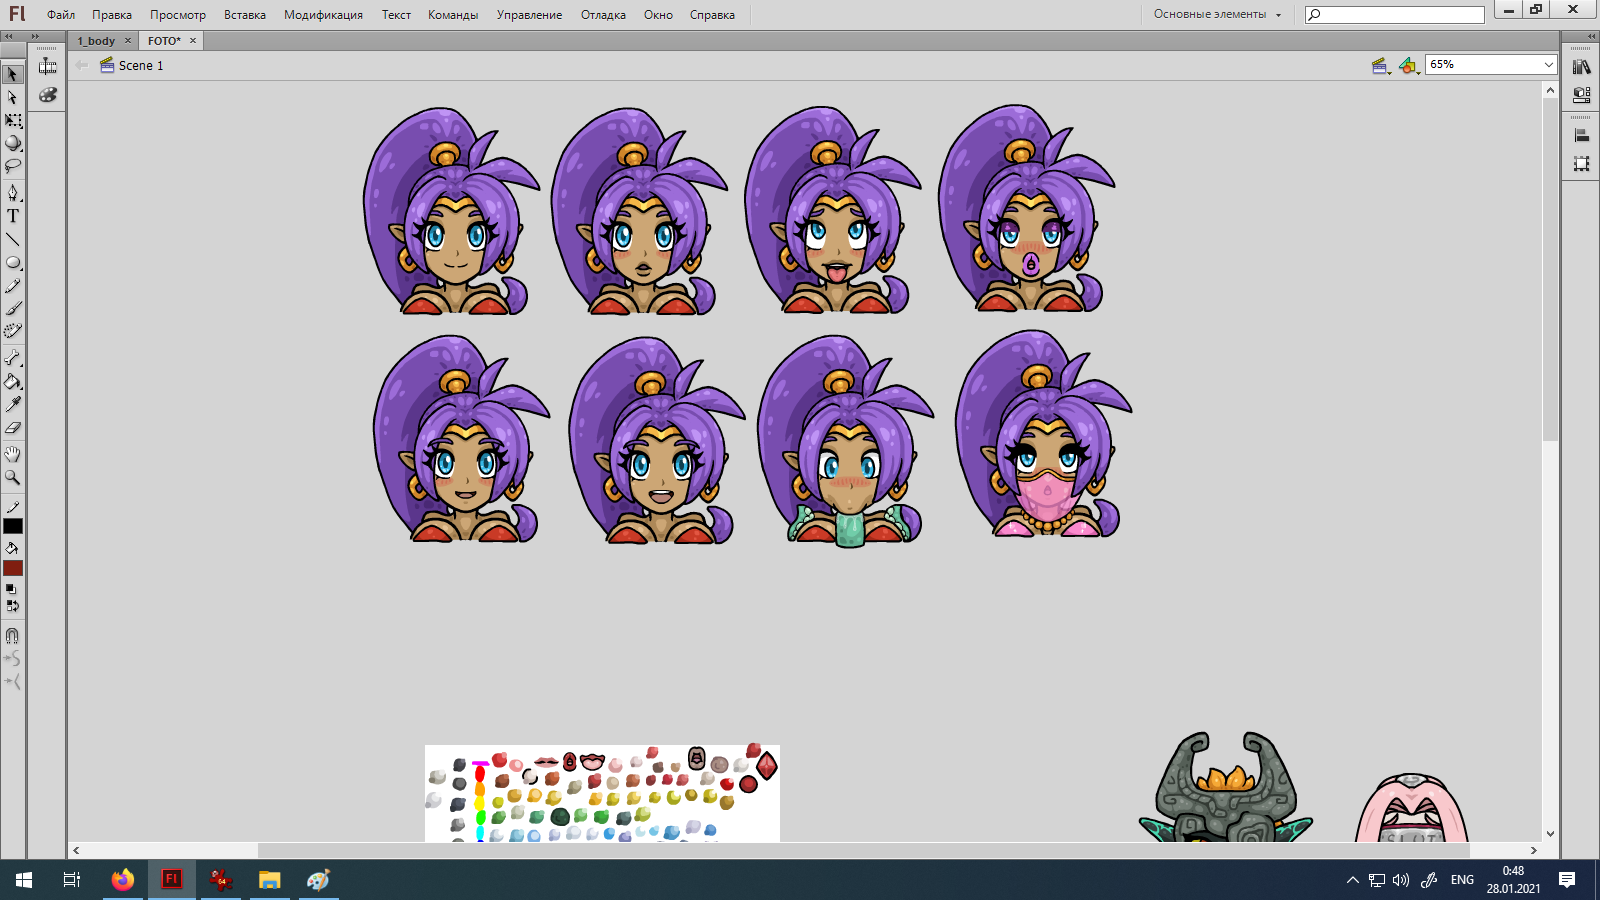Select the character wearing pink veil

[x=1044, y=434]
